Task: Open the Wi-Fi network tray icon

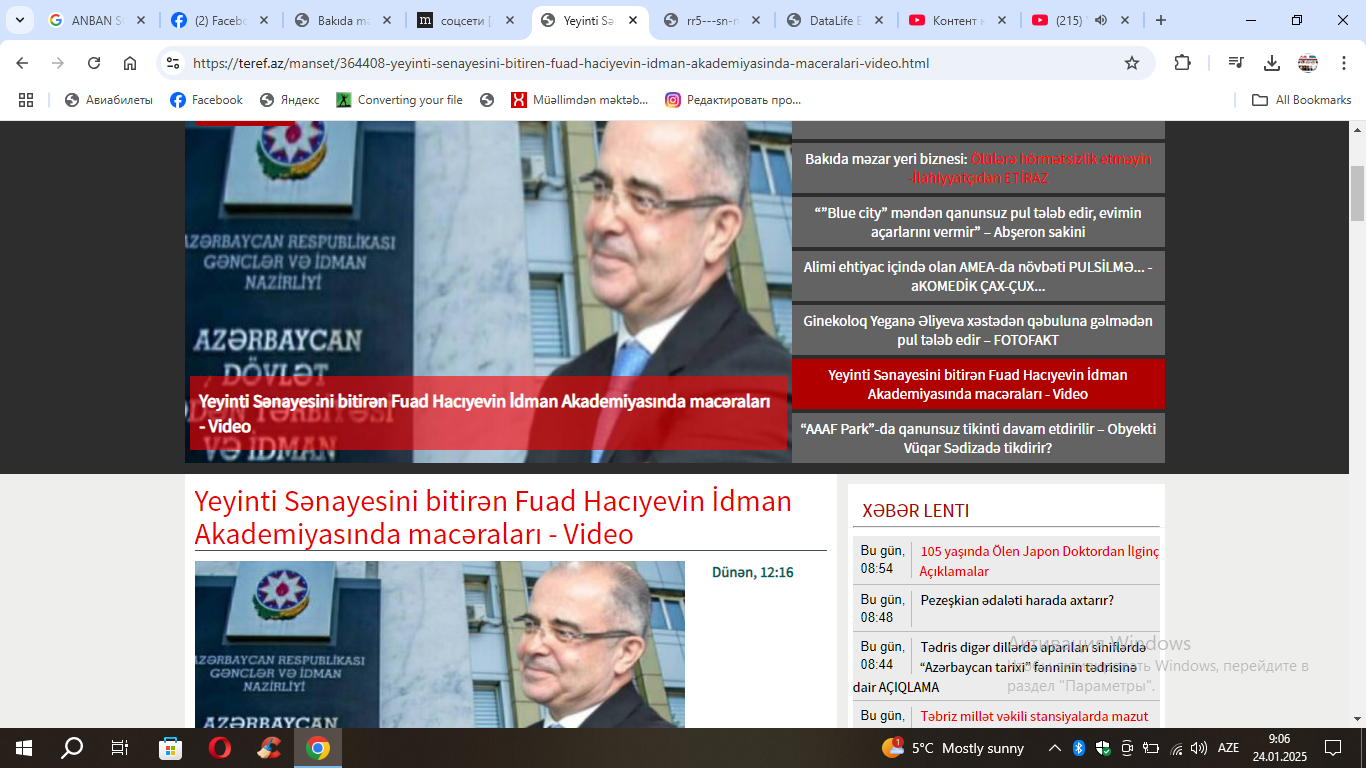Action: (1176, 748)
